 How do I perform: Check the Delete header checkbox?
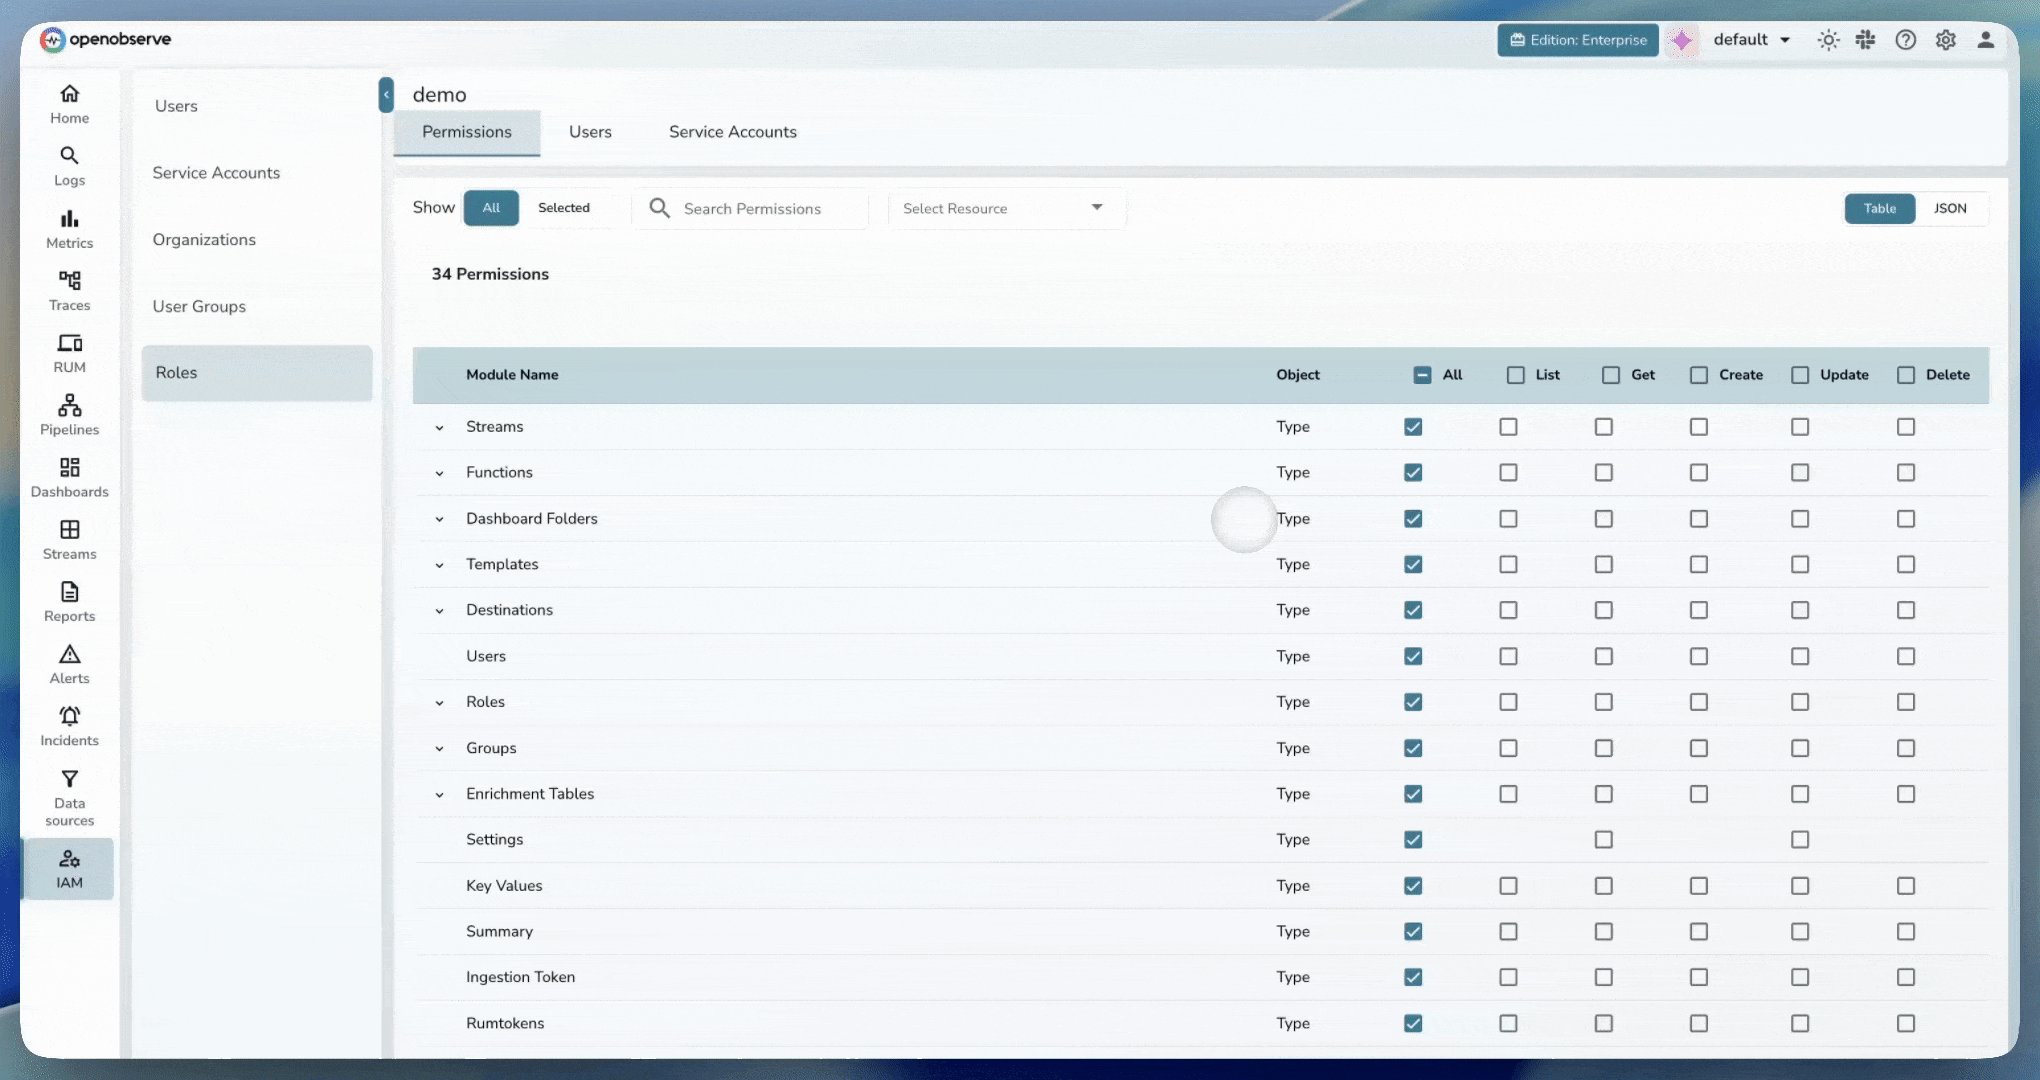click(x=1906, y=375)
